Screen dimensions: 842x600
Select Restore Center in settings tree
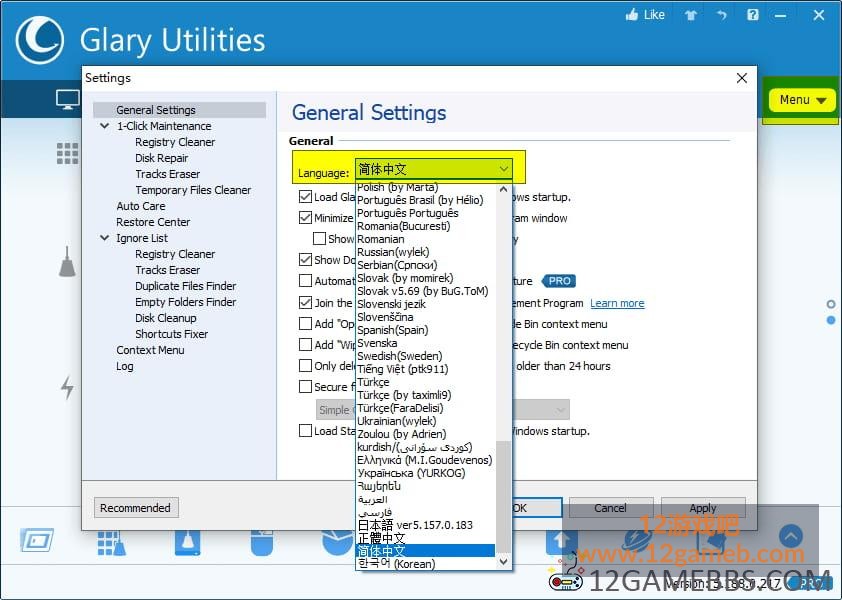point(153,222)
